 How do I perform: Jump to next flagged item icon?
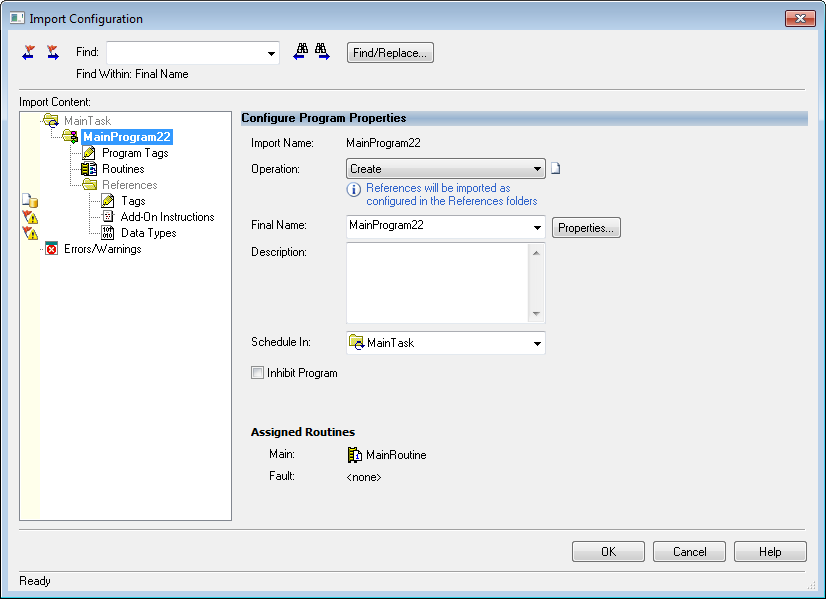[53, 52]
